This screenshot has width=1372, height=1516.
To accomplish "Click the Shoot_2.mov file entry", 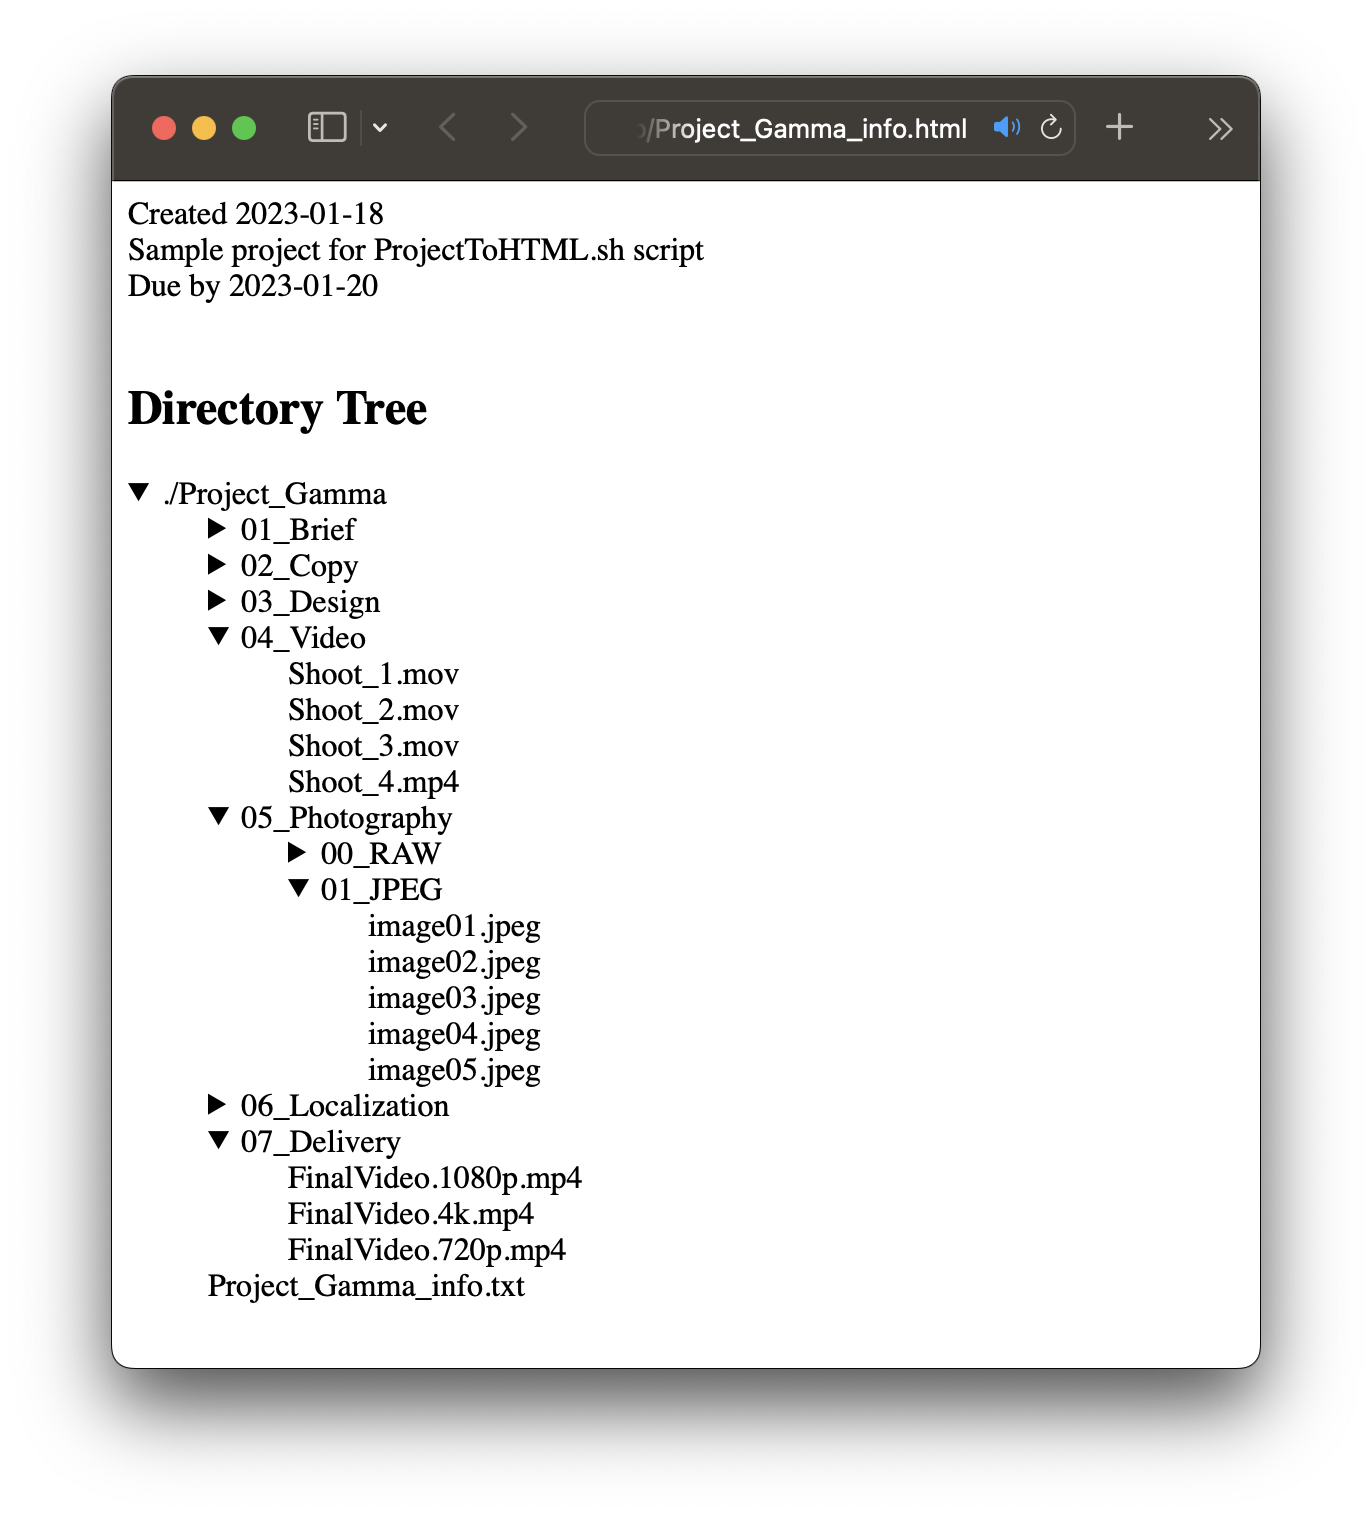I will click(x=373, y=710).
